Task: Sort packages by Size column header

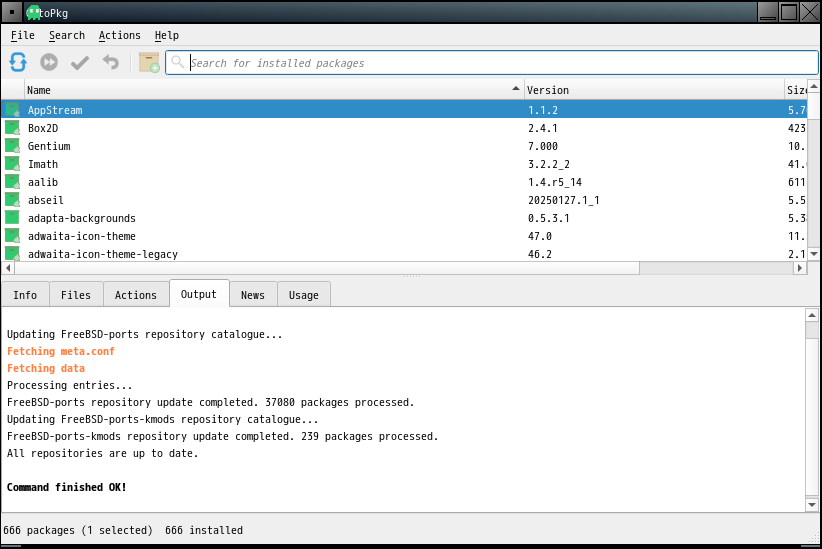Action: tap(796, 90)
